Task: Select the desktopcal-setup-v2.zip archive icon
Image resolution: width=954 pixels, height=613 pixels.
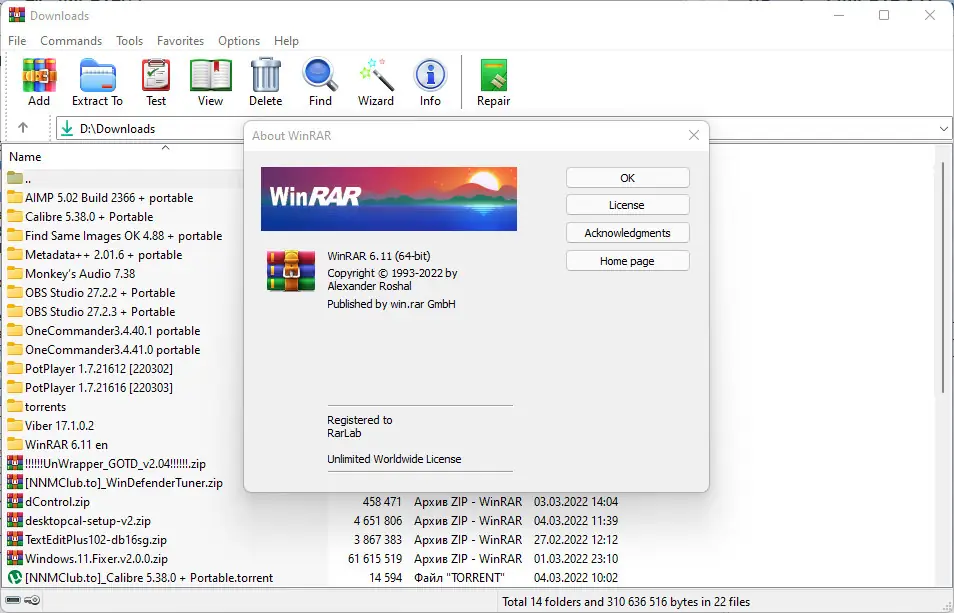Action: [x=15, y=521]
